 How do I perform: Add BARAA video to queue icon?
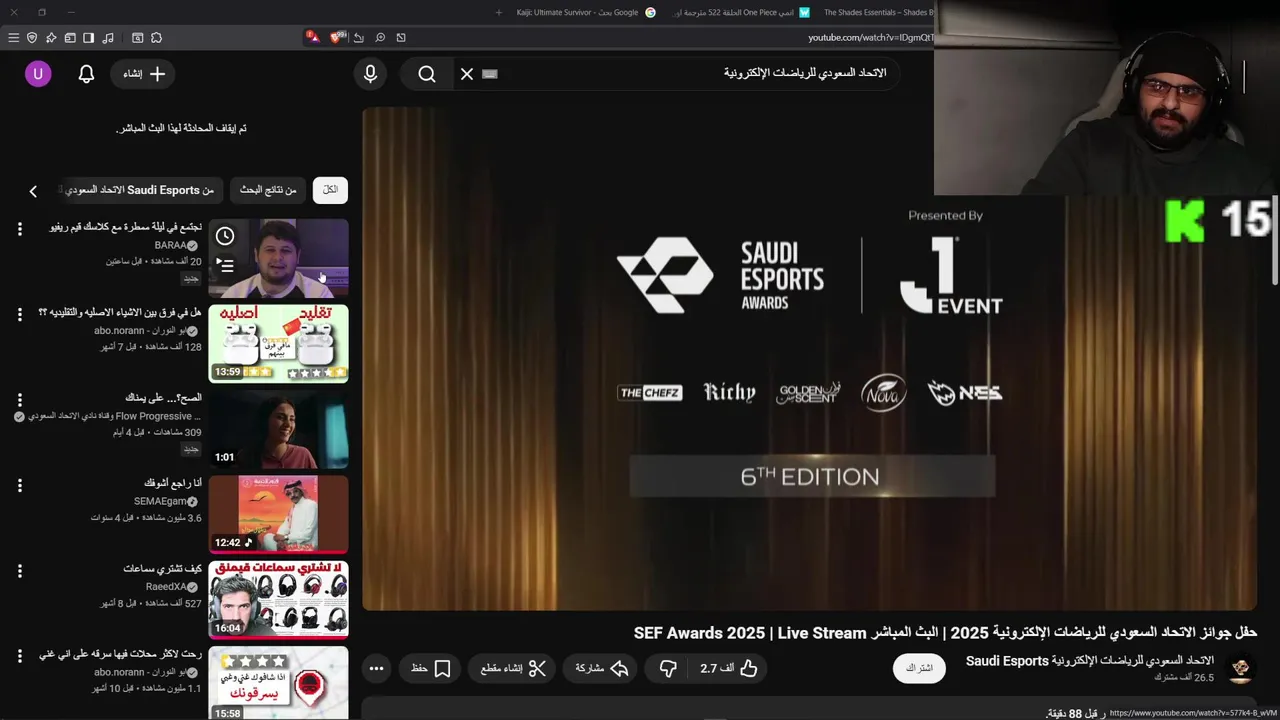[x=225, y=266]
